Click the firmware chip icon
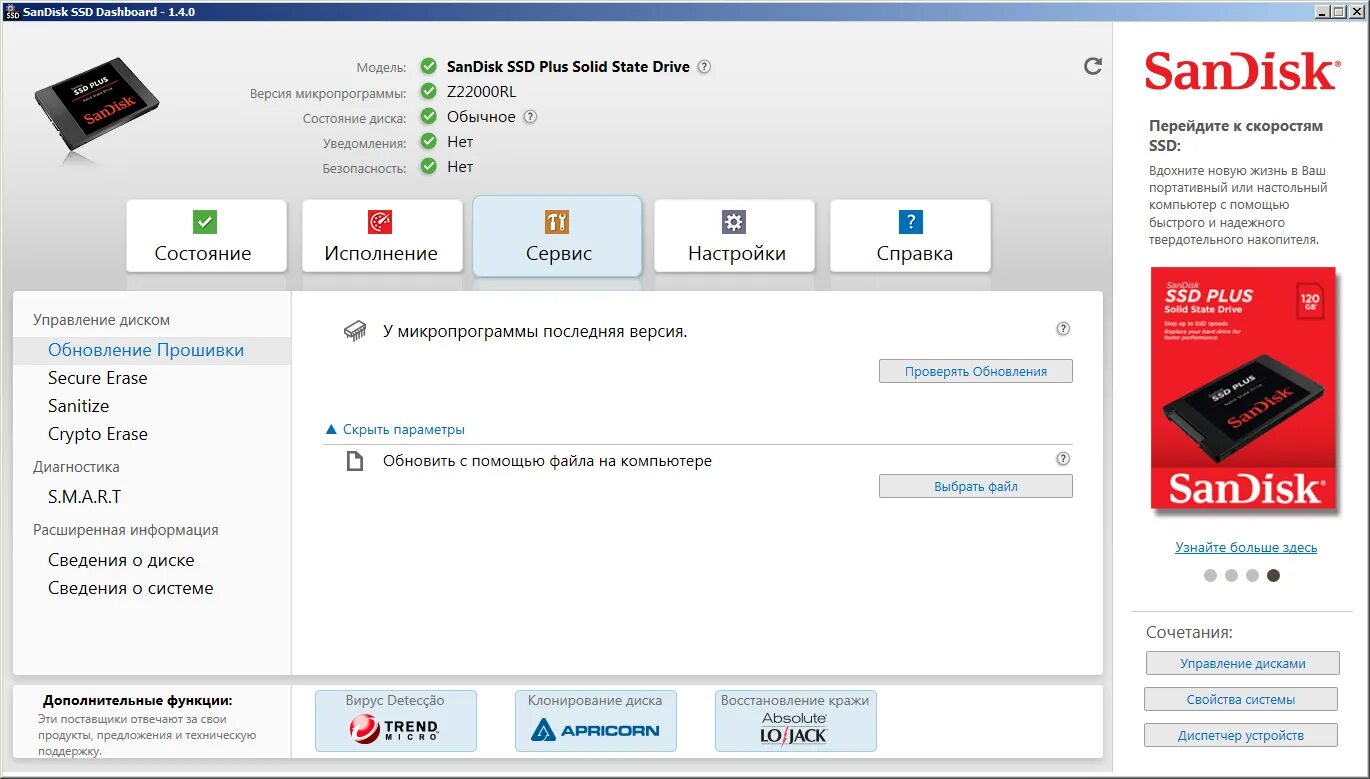This screenshot has height=779, width=1370. click(355, 331)
